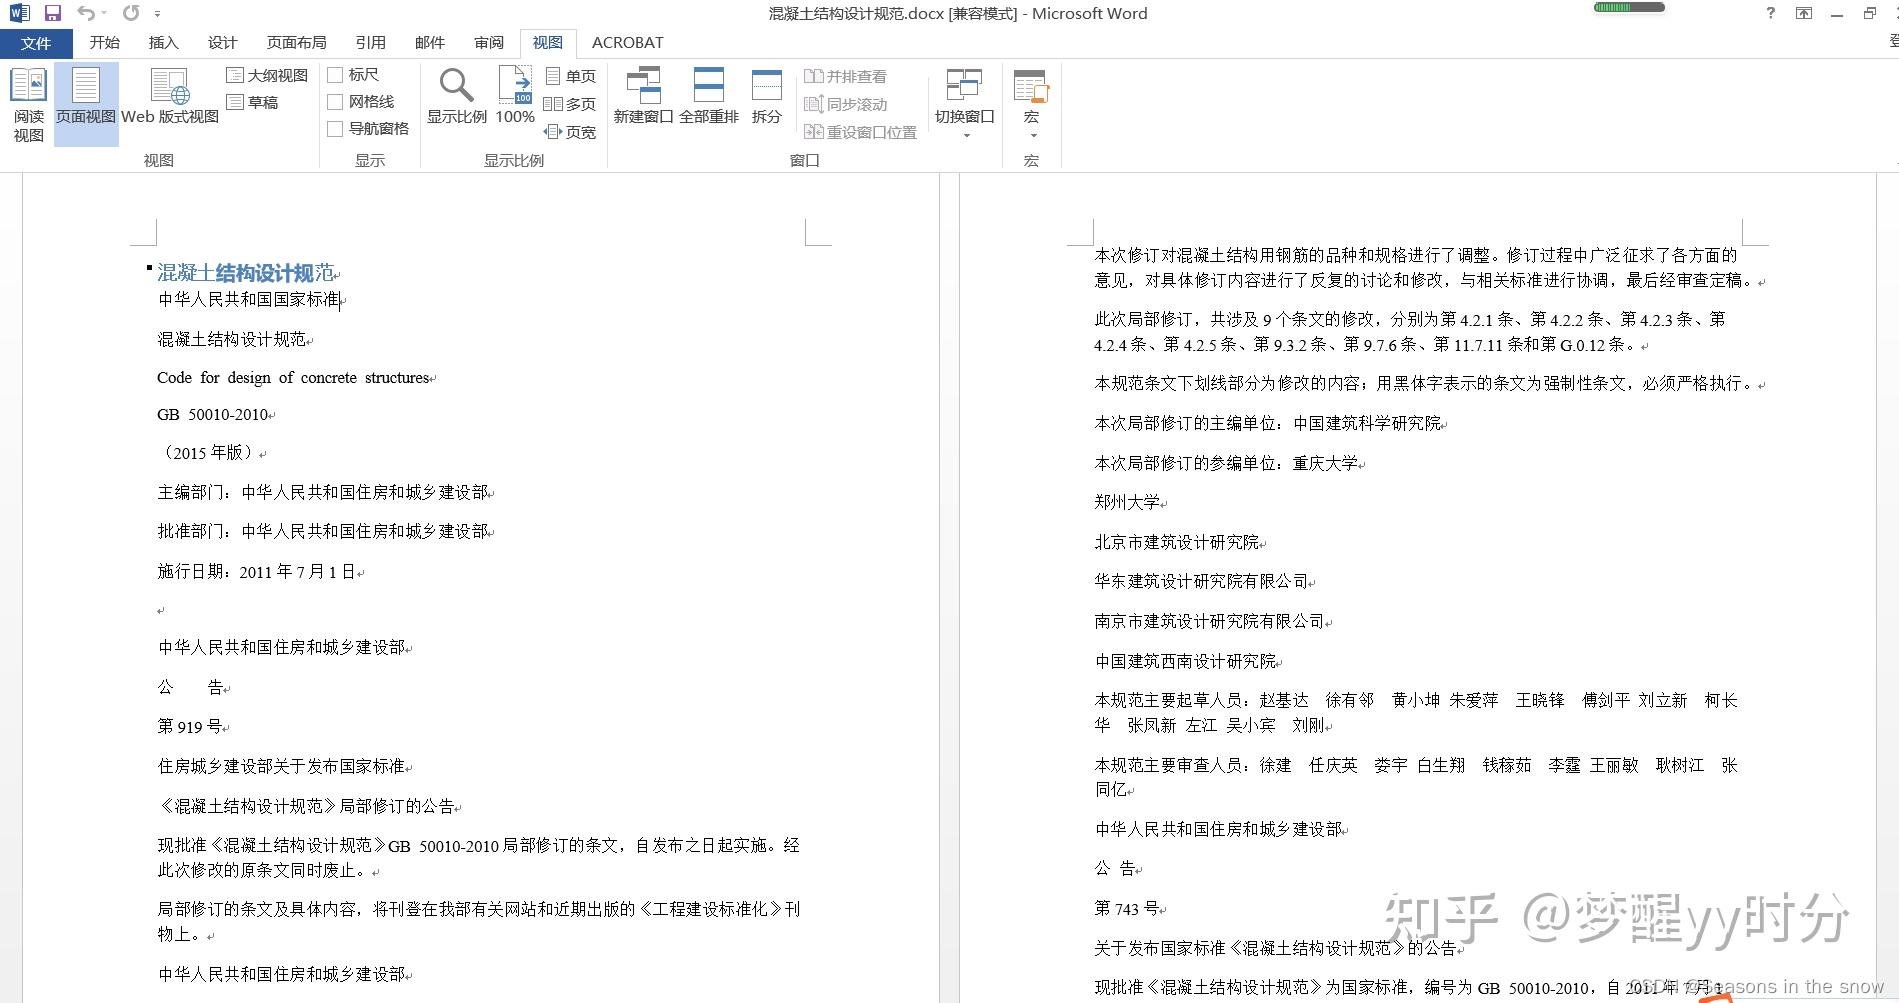Open the undo history dropdown arrow
Screen dimensions: 1899x1003
104,14
